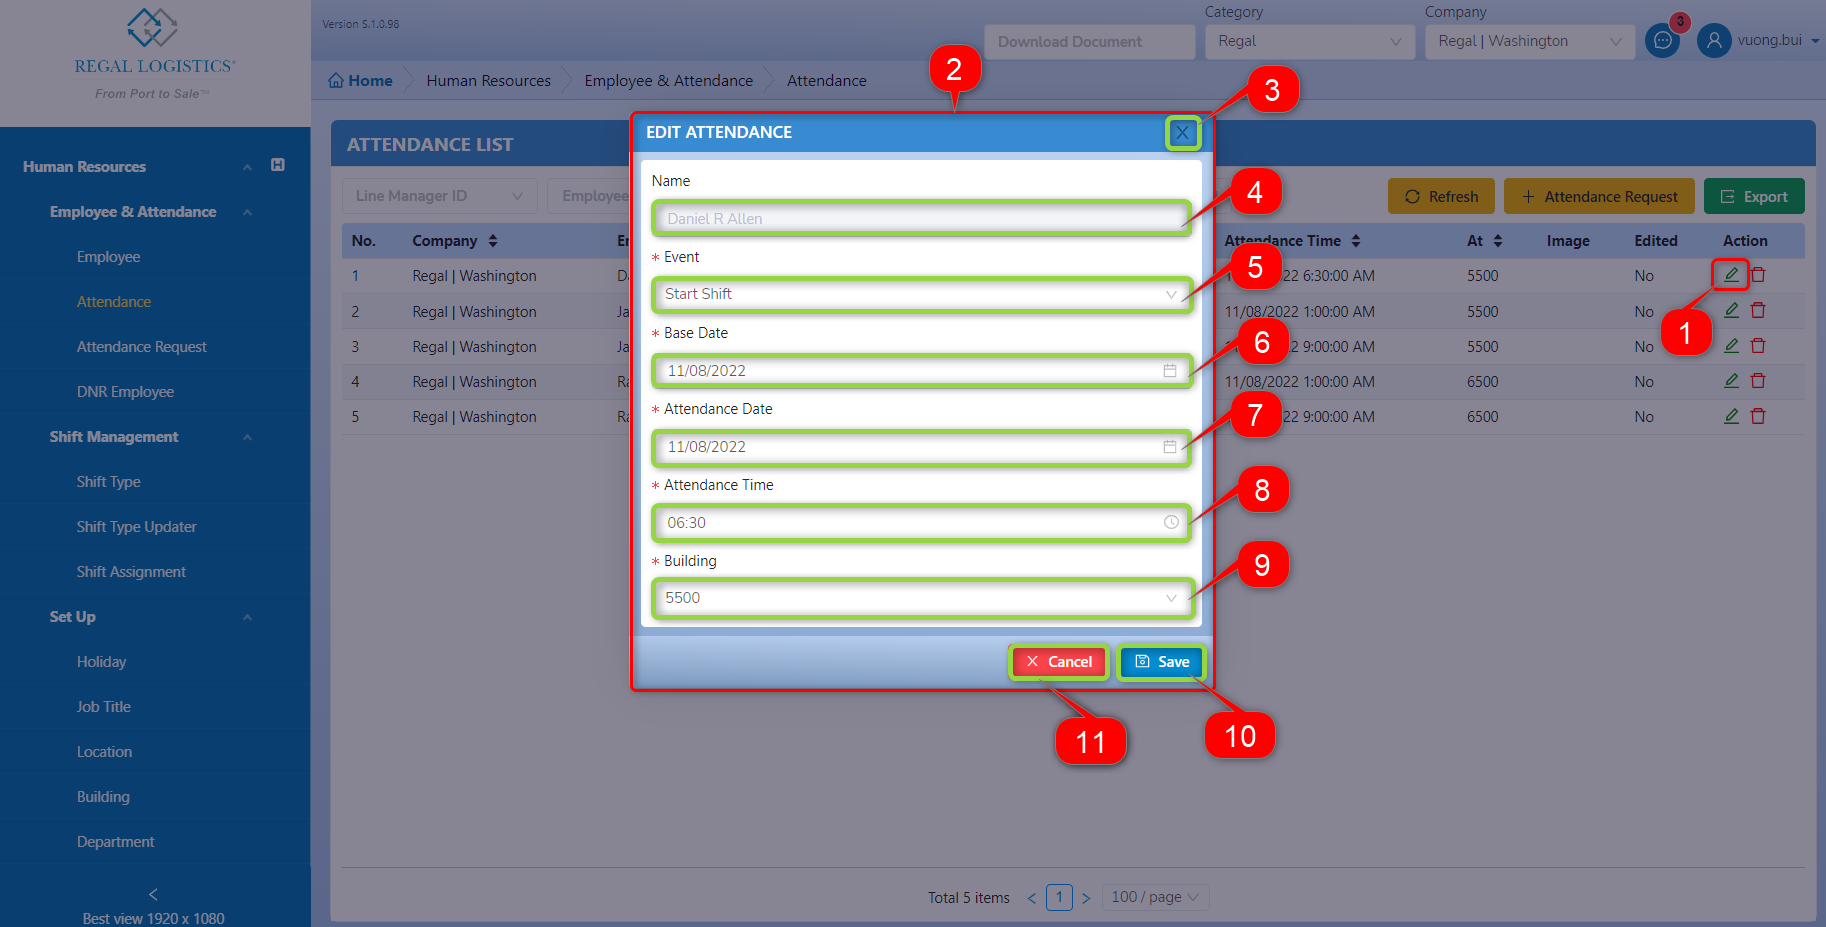This screenshot has width=1826, height=927.
Task: Collapse the Shift Management sidebar section
Action: (247, 437)
